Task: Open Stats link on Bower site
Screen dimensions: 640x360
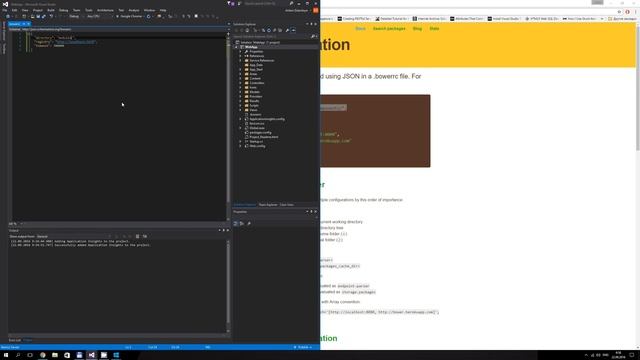Action: click(x=434, y=29)
